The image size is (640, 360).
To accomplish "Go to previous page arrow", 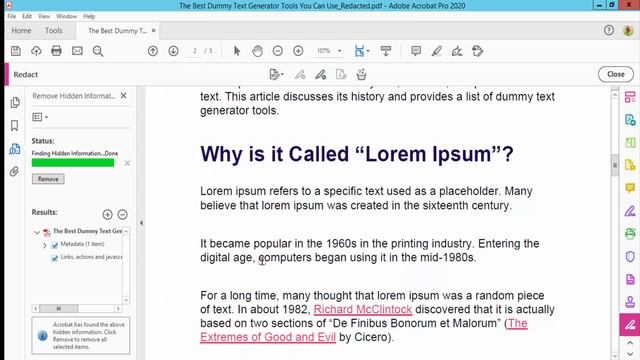I will [x=153, y=51].
